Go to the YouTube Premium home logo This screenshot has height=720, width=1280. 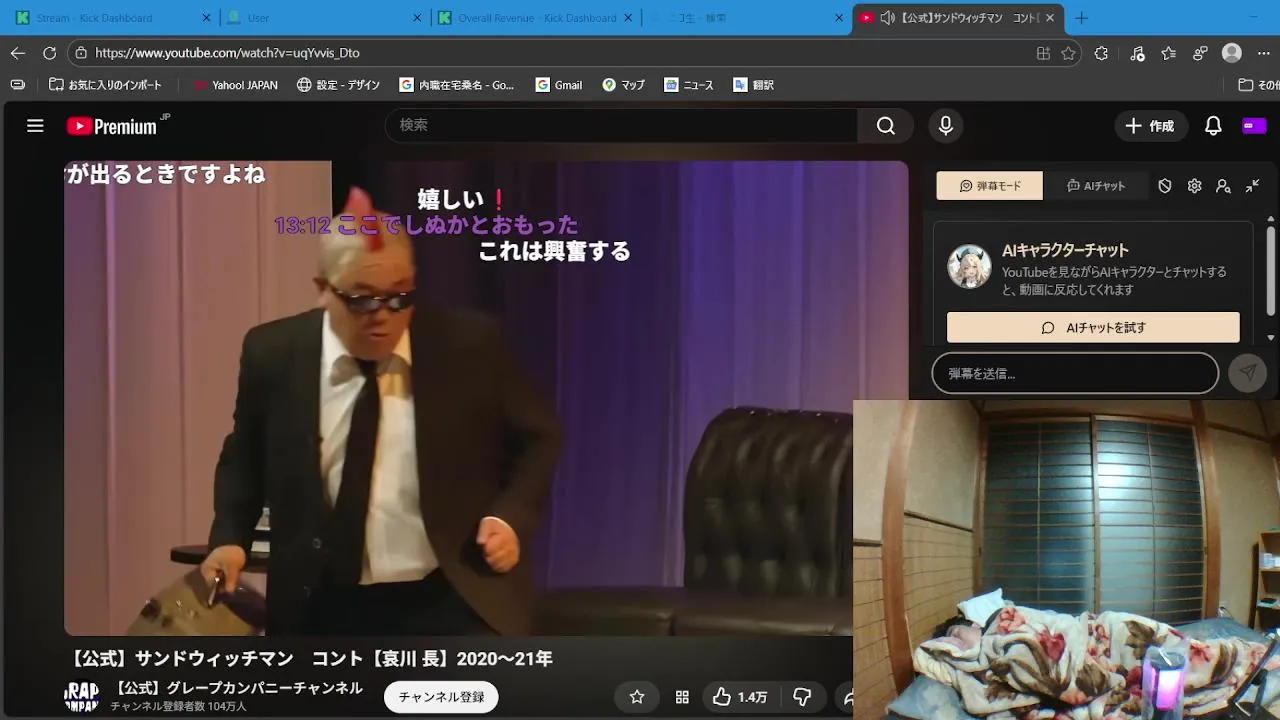pyautogui.click(x=112, y=126)
